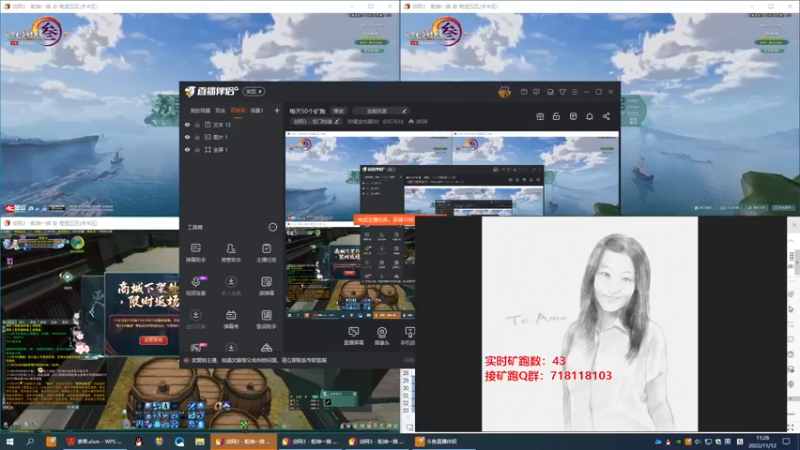
Task: Open the taskbar search icon
Action: [30, 441]
